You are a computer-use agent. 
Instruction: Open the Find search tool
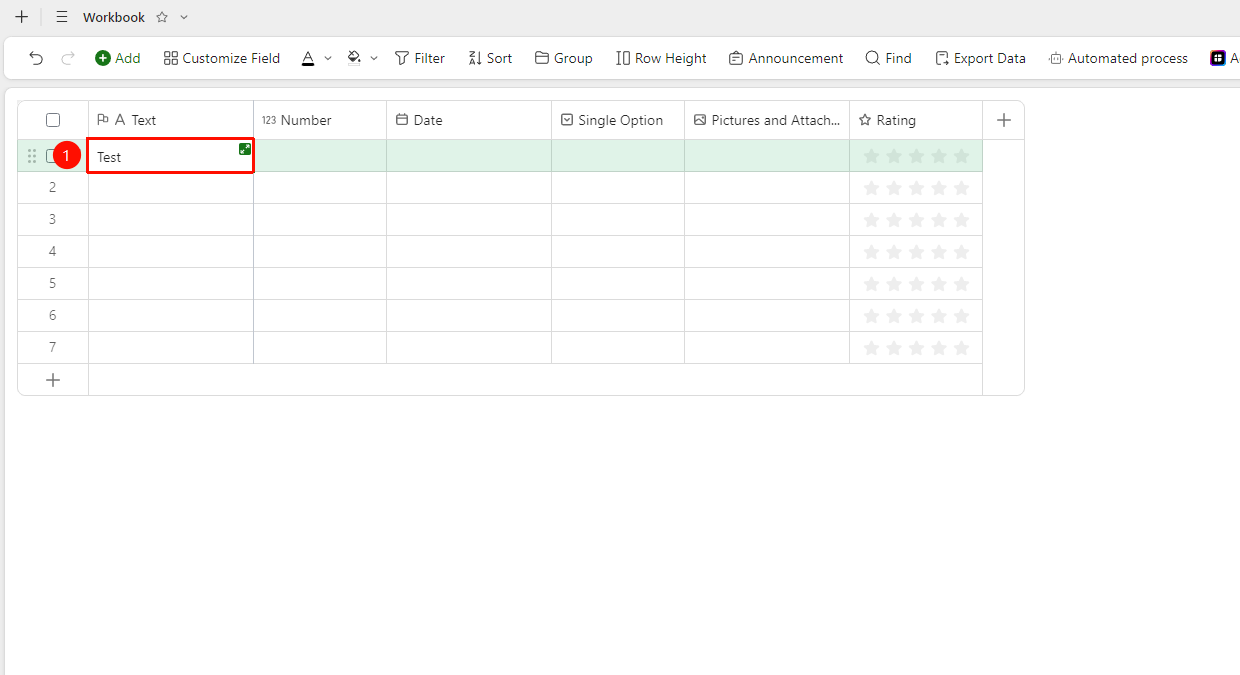889,58
